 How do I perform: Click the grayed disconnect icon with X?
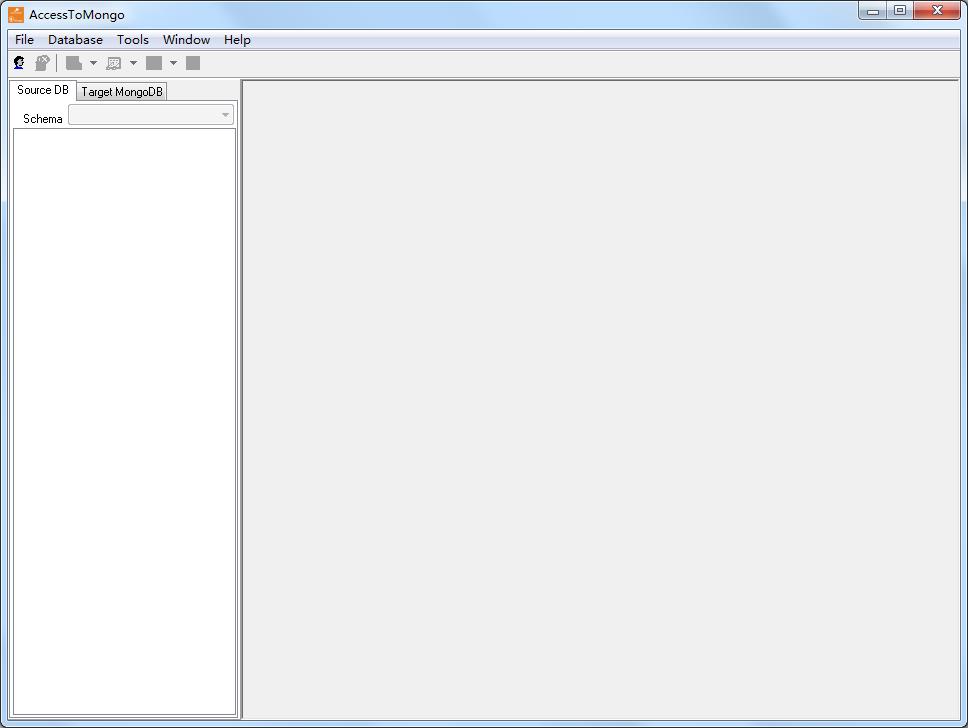click(42, 63)
